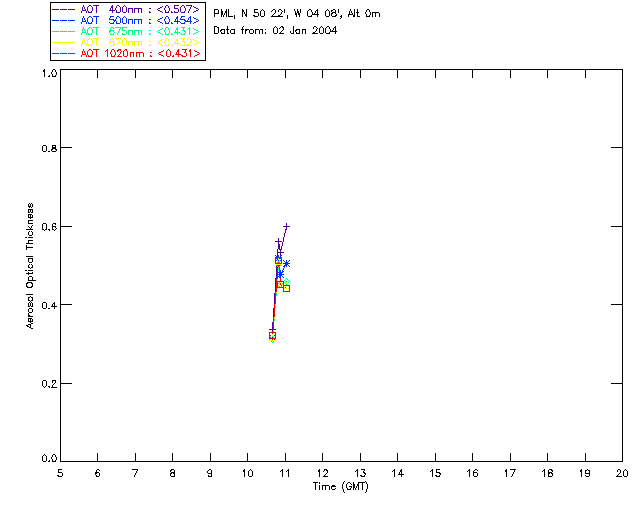640x512 pixels.
Task: Click y-axis tick label 1.0
Action: 49,73
